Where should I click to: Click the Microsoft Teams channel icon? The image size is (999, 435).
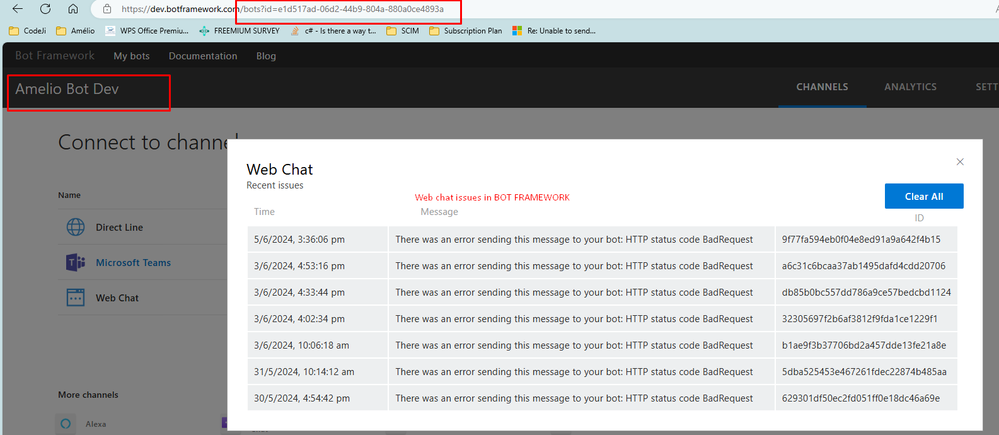pyautogui.click(x=76, y=262)
